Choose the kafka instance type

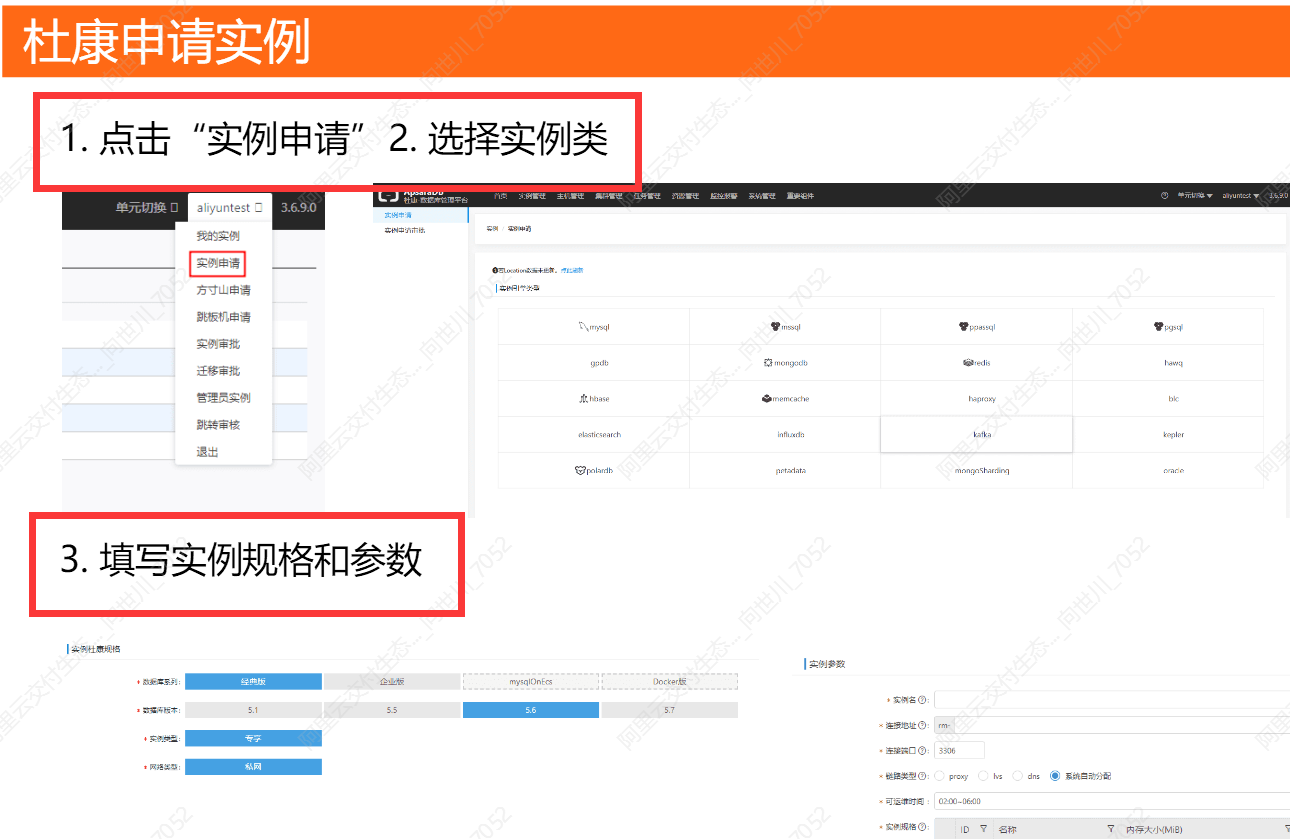tap(976, 435)
